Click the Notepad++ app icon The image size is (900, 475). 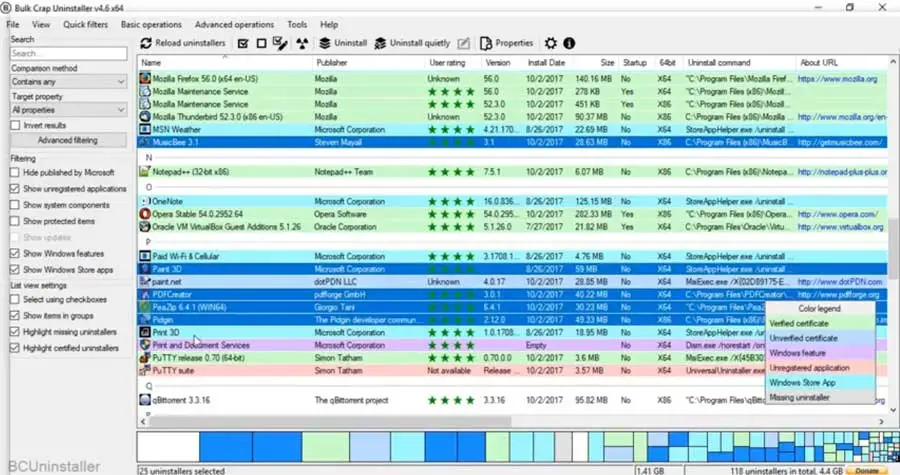coord(145,172)
